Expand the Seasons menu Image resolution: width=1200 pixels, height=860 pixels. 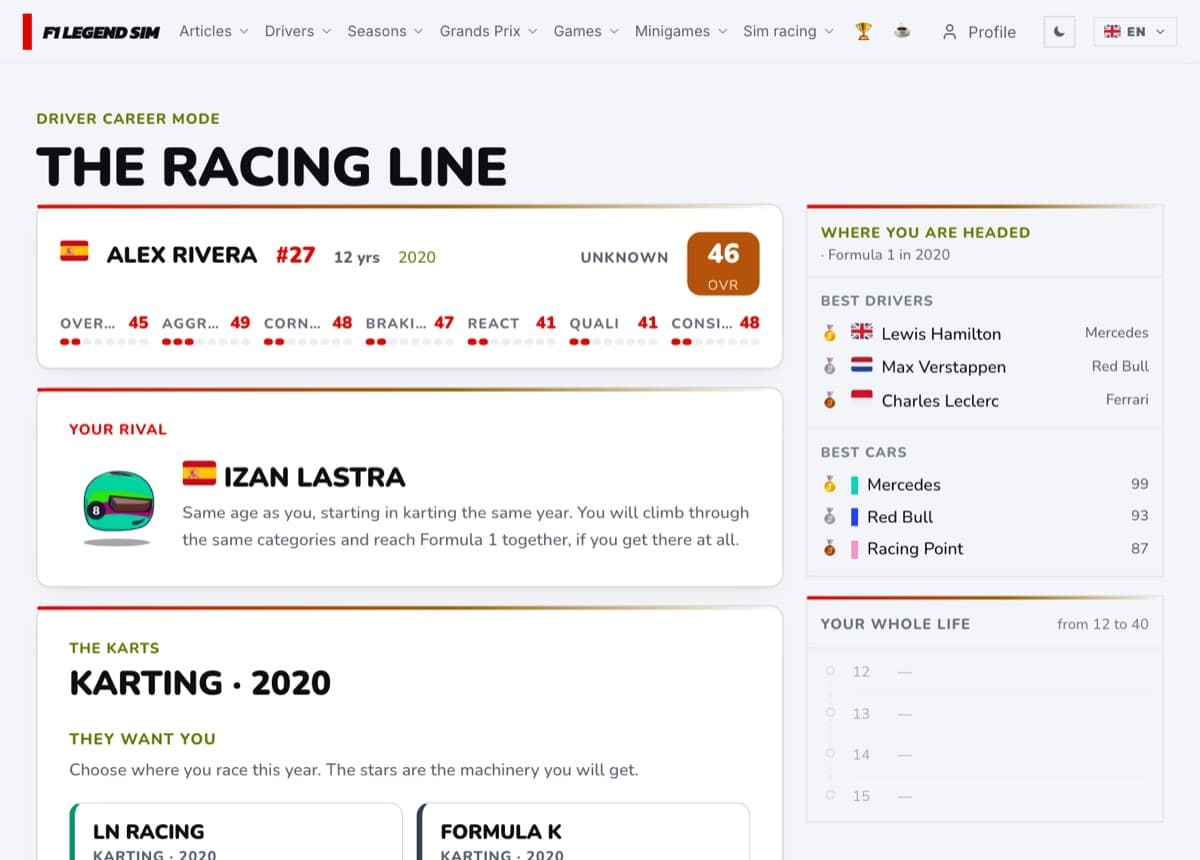[x=385, y=31]
